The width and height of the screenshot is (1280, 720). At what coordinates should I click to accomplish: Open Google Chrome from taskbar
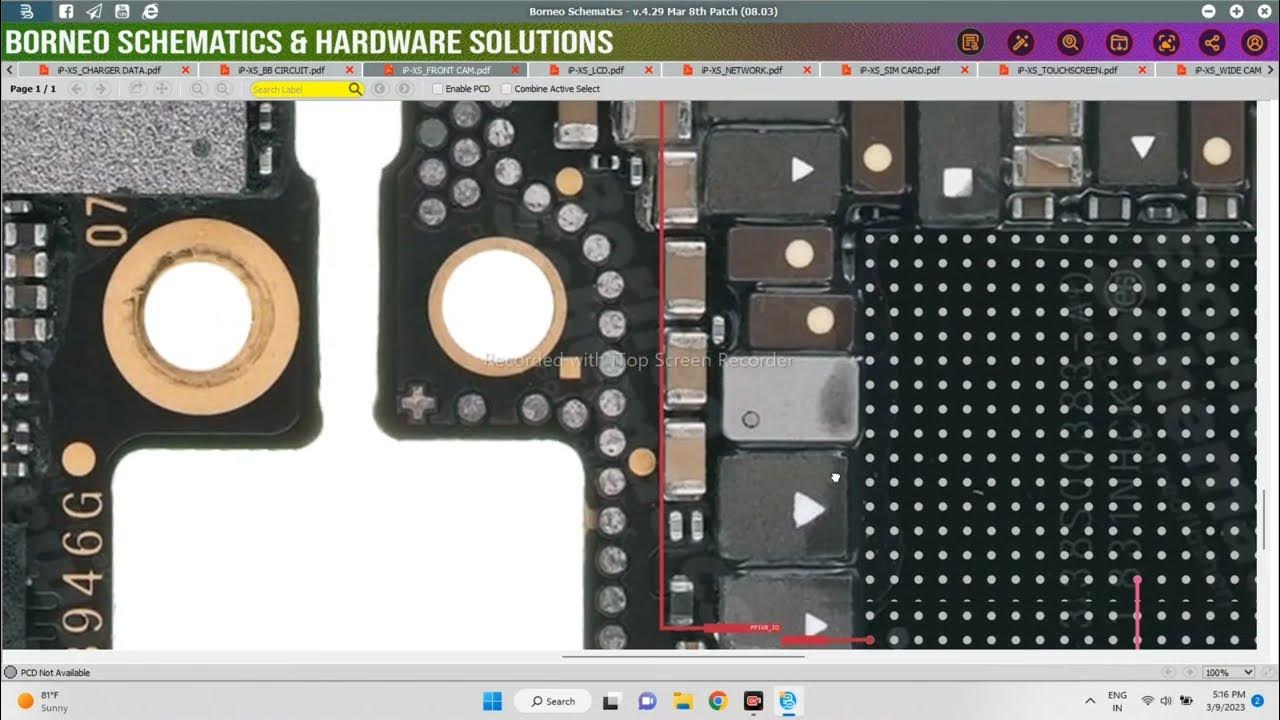pos(717,701)
